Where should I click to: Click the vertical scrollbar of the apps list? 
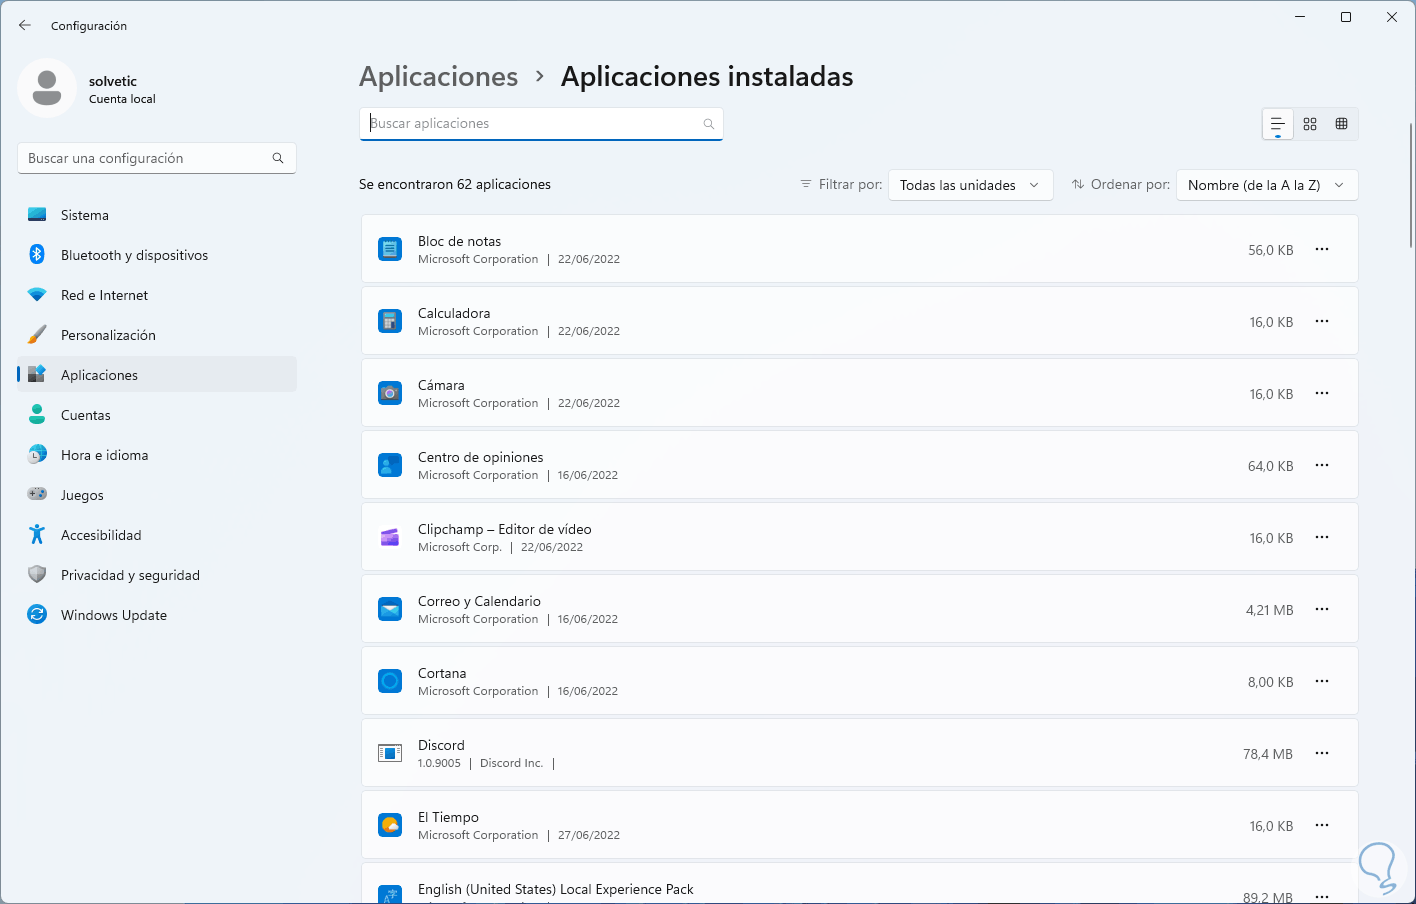pyautogui.click(x=1410, y=185)
